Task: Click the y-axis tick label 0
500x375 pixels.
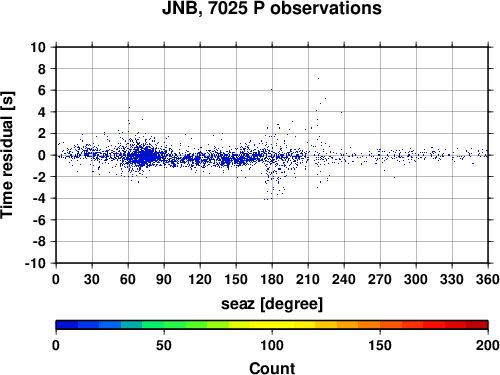Action: (x=42, y=155)
